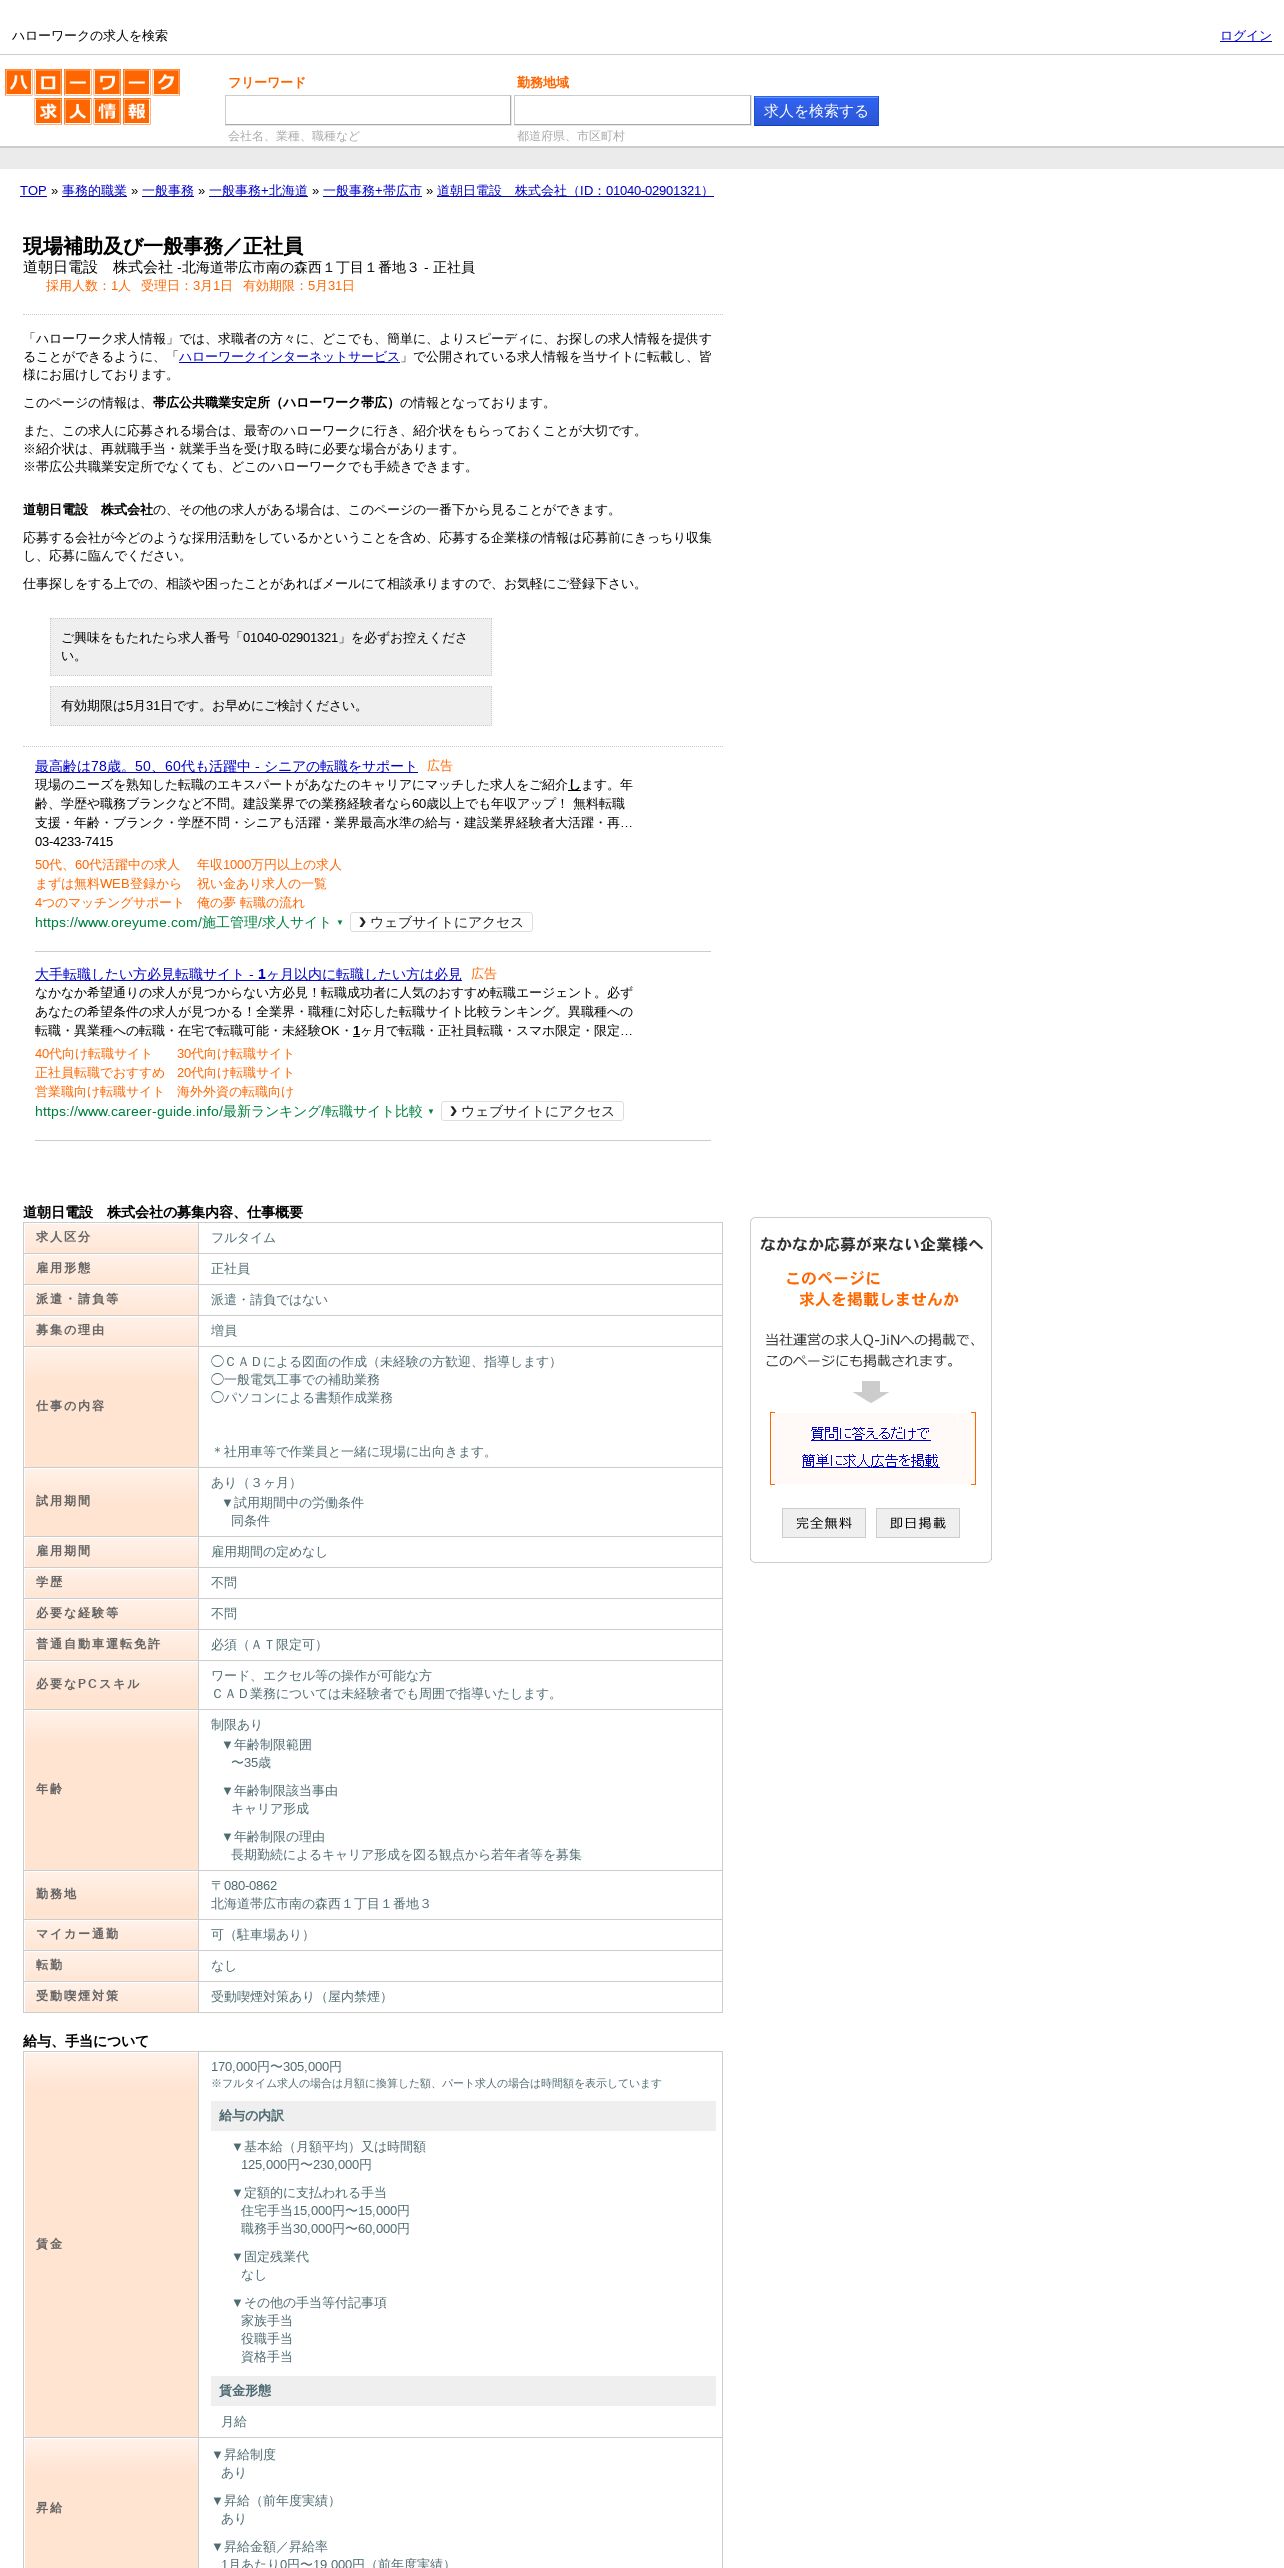Image resolution: width=1284 pixels, height=2568 pixels.
Task: Click the 必須（ＡＴ限定可） license cell
Action: pyautogui.click(x=460, y=1645)
